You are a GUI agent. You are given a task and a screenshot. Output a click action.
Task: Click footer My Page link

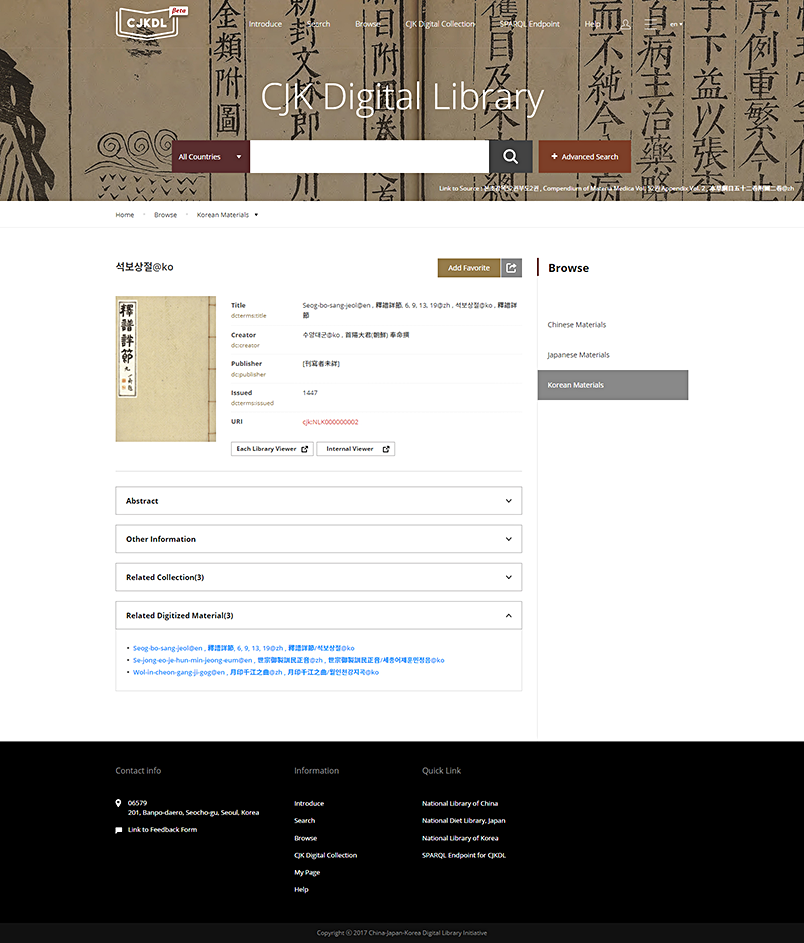coord(307,873)
